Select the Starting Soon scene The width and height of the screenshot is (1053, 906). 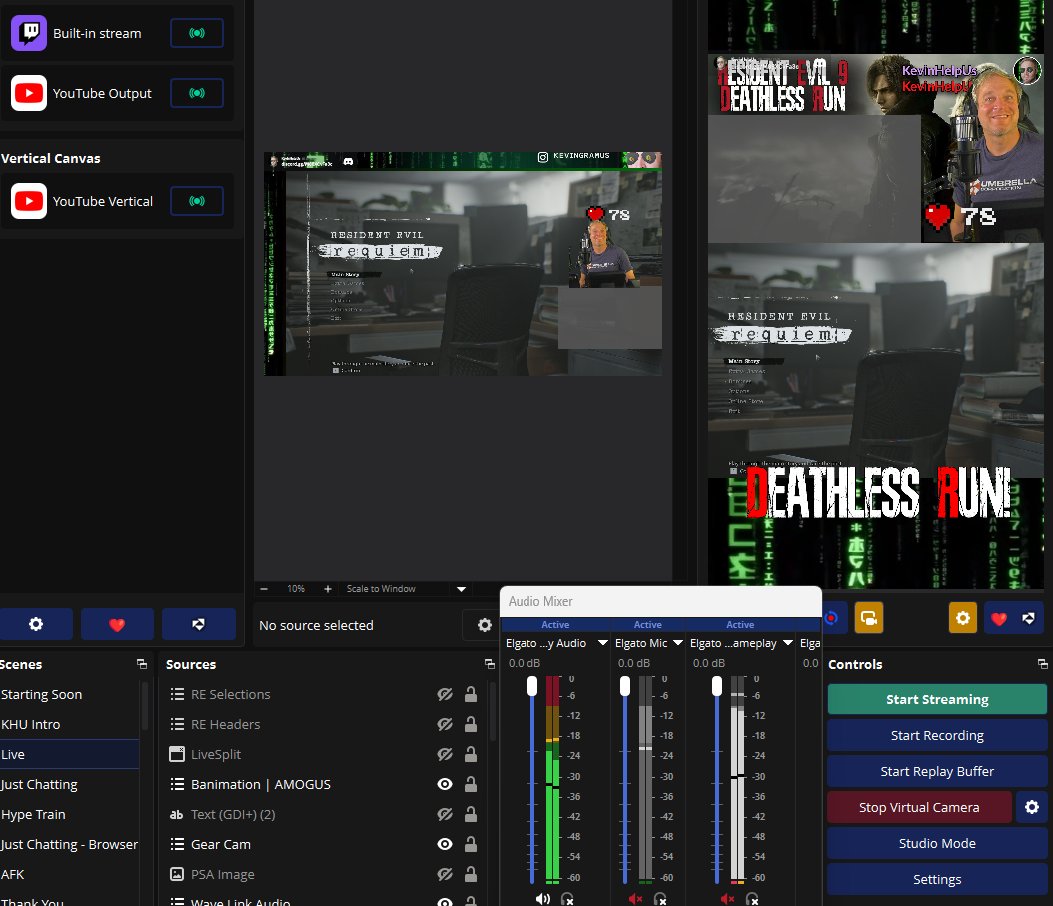point(69,694)
